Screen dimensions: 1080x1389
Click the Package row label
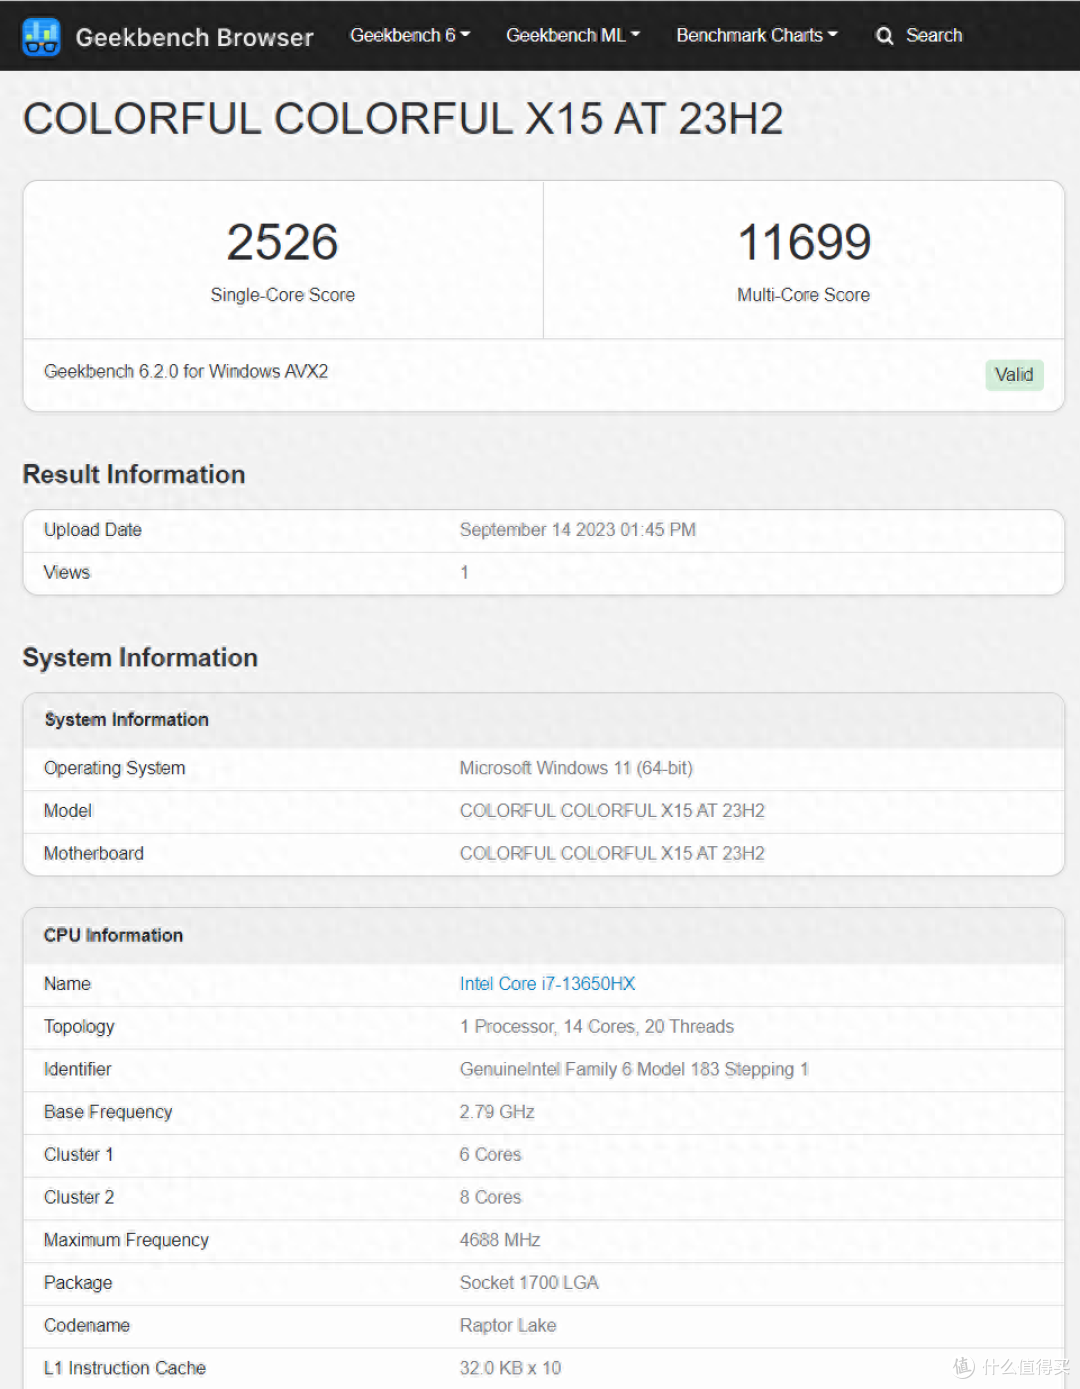click(x=78, y=1283)
